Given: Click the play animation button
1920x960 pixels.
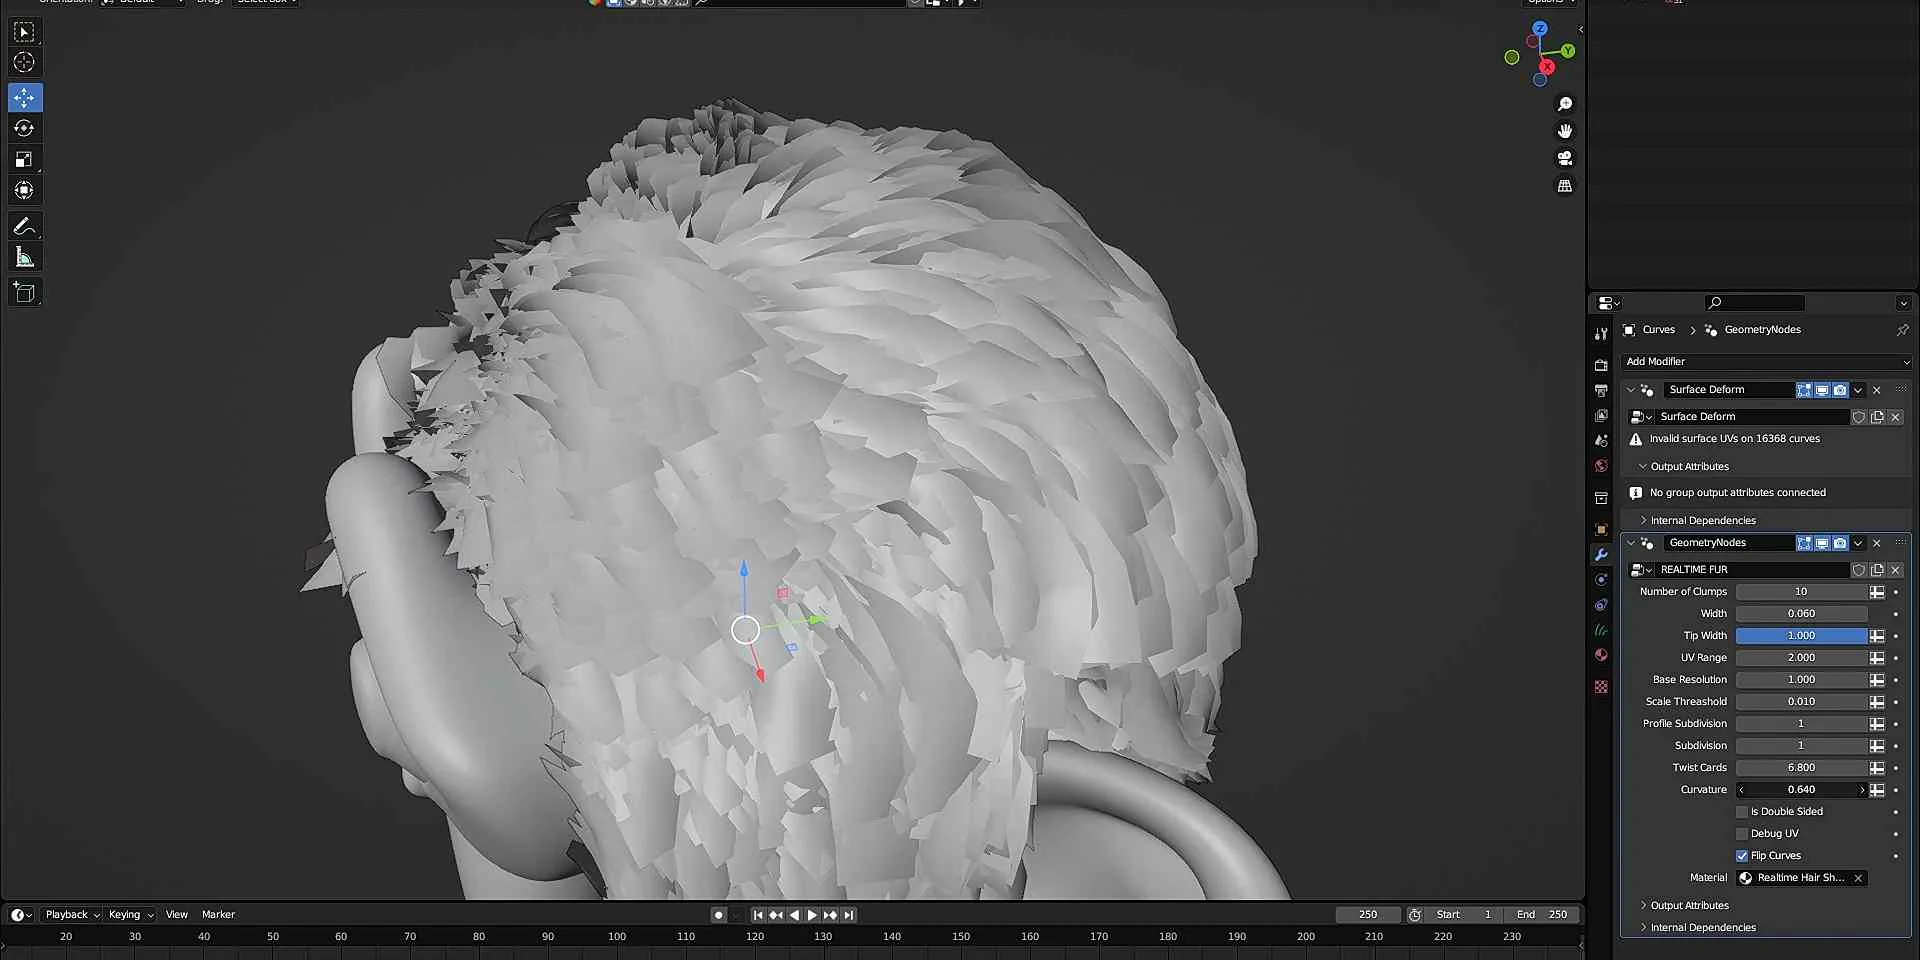Looking at the screenshot, I should 812,915.
